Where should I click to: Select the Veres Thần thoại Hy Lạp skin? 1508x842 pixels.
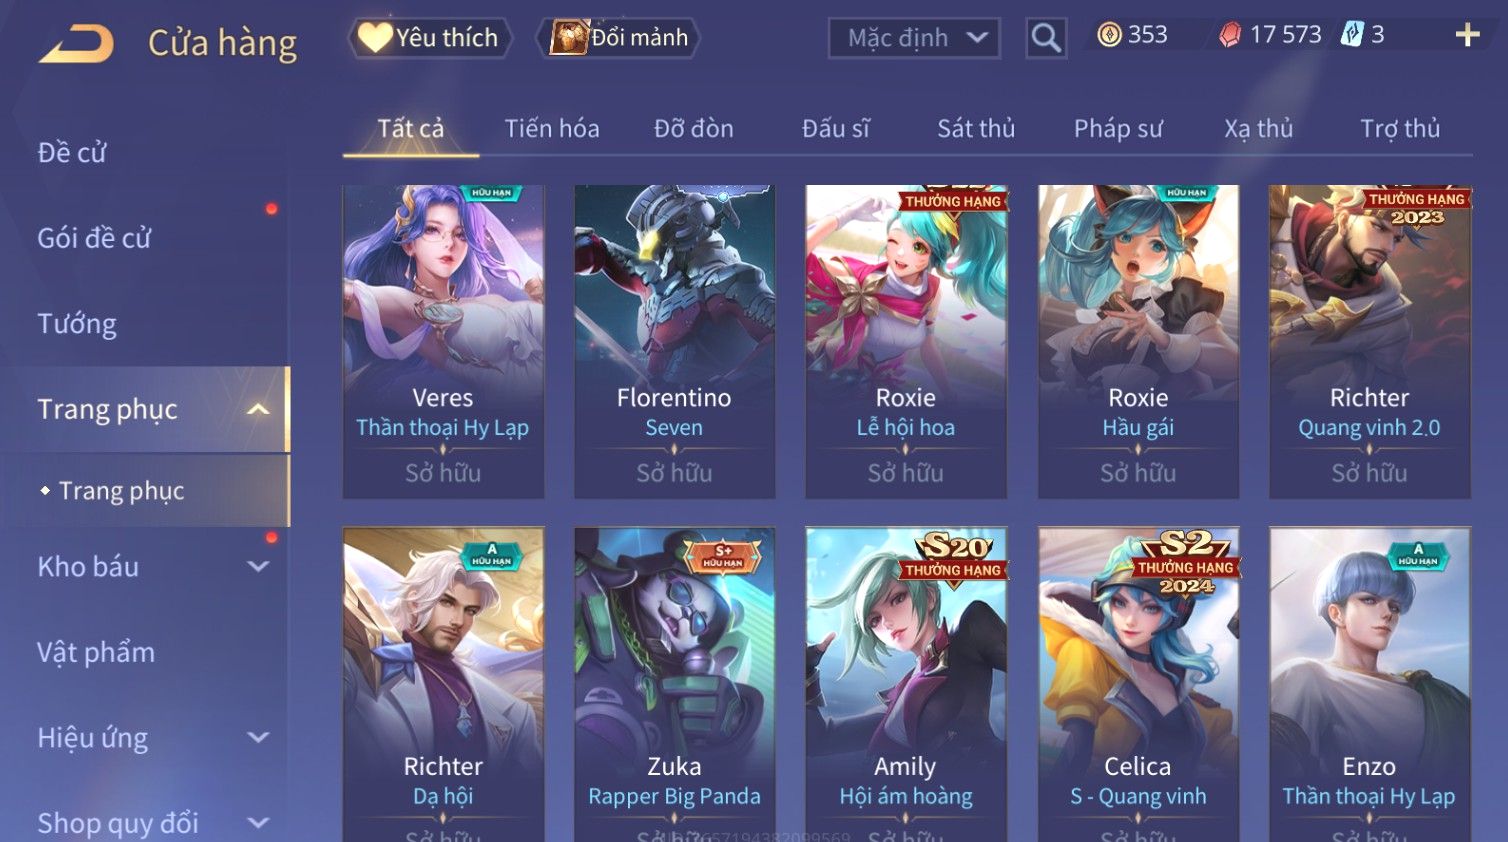tap(443, 341)
